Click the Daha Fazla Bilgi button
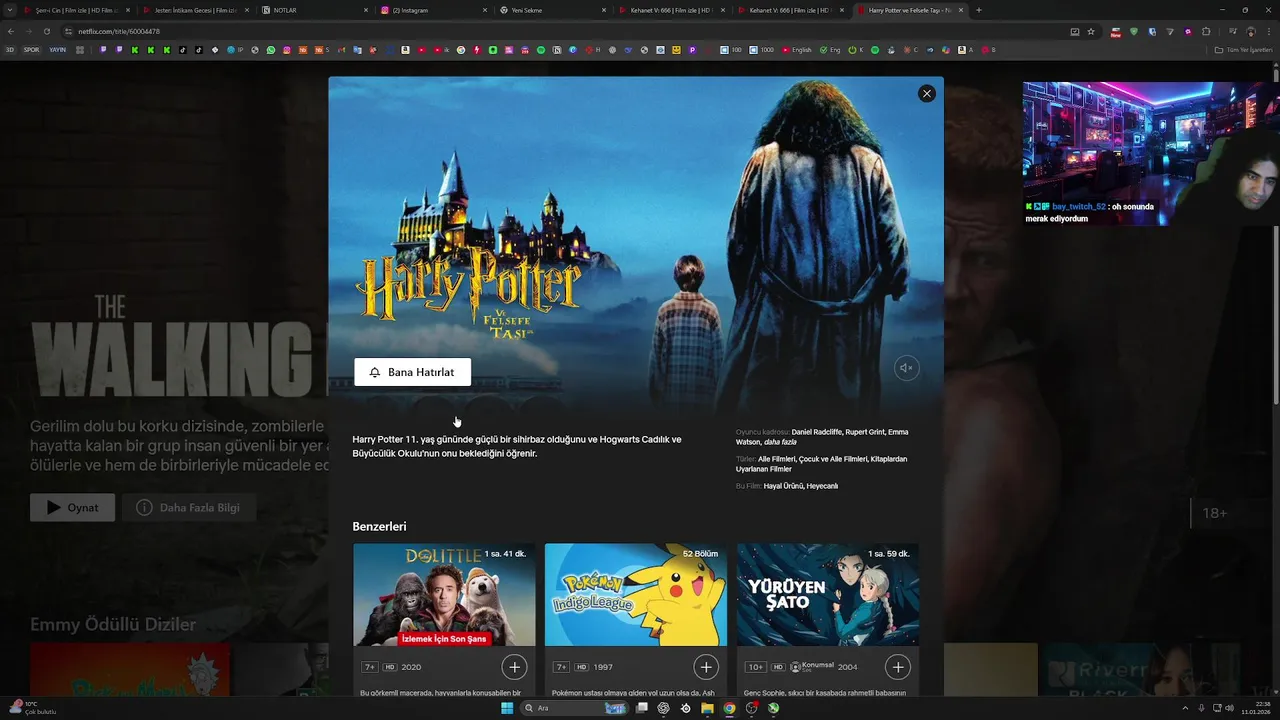The height and width of the screenshot is (720, 1280). pos(188,507)
